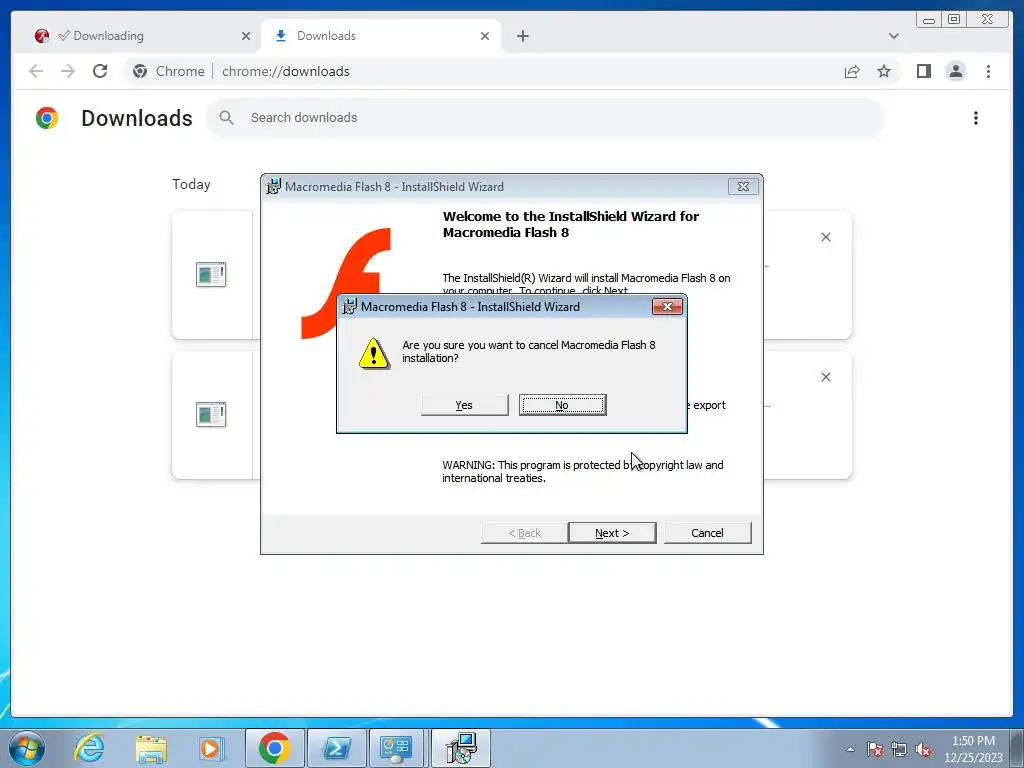Reload the downloads page

click(100, 71)
